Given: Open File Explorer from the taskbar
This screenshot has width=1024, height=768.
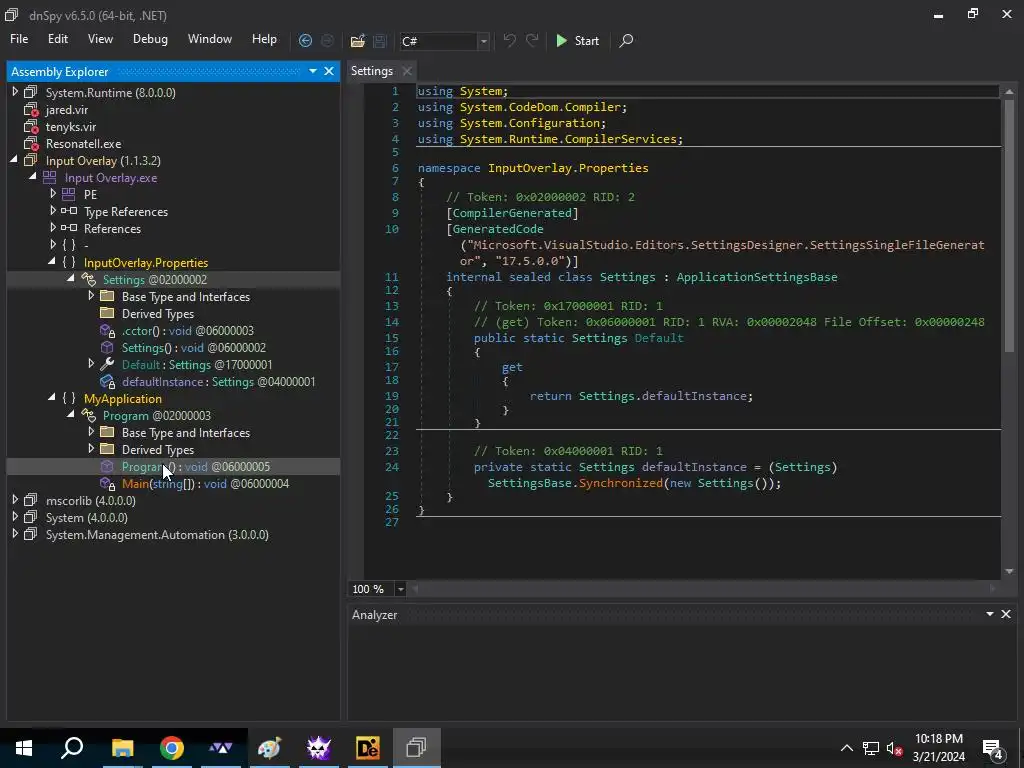Looking at the screenshot, I should tap(122, 748).
